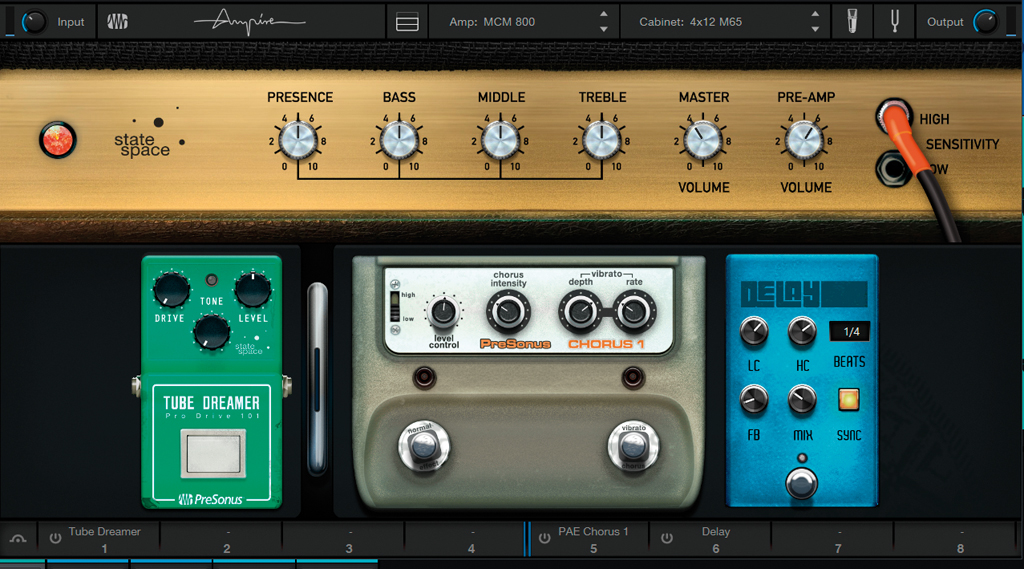This screenshot has height=569, width=1024.
Task: Toggle Delay power in slot 6
Action: [667, 538]
